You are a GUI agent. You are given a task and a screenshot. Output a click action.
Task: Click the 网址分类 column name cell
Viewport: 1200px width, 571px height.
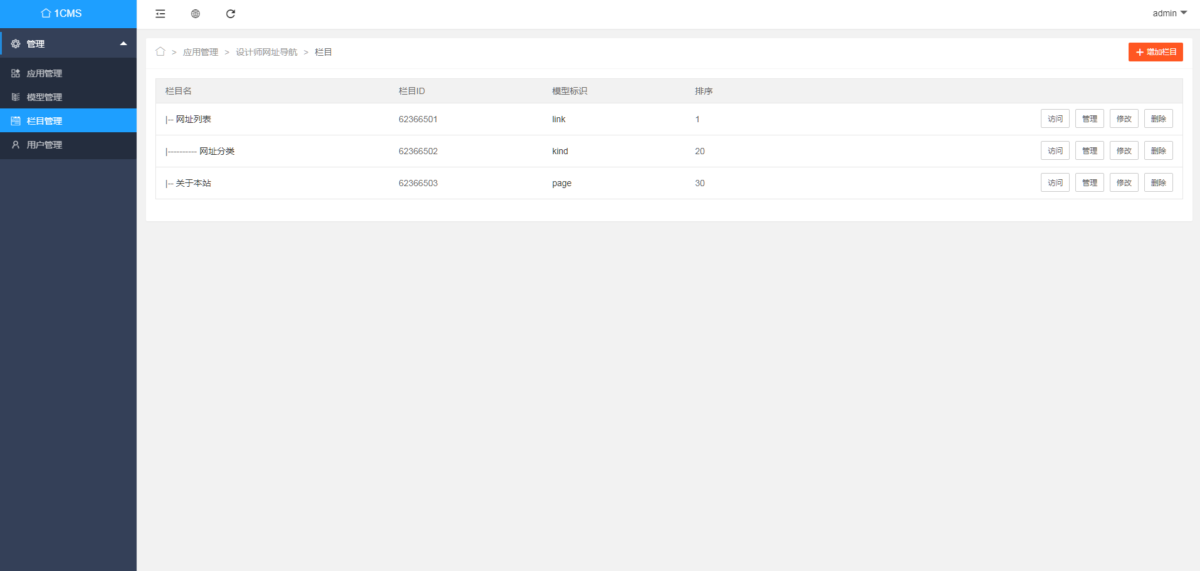click(216, 151)
